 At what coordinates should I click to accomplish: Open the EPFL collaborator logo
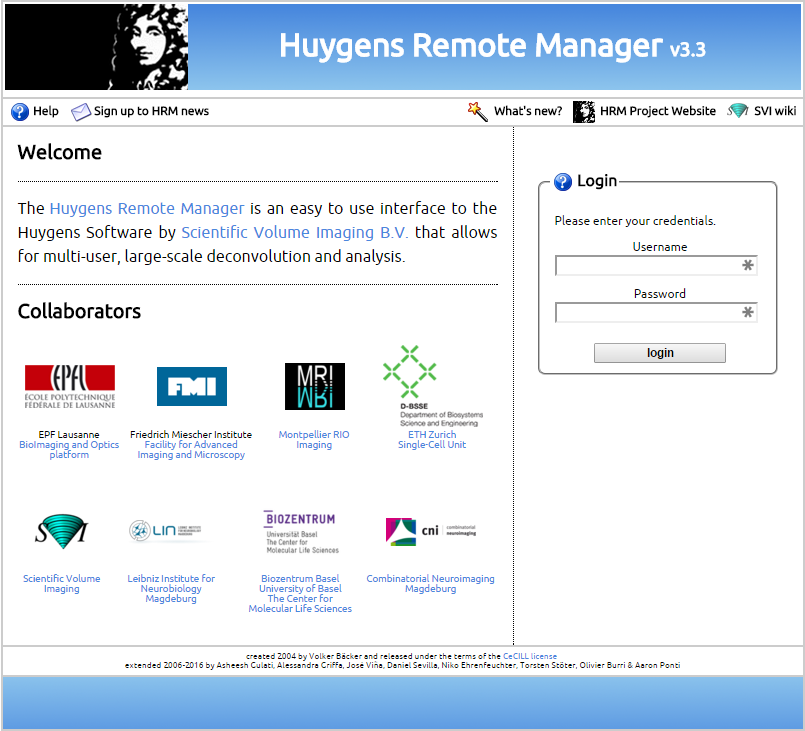[70, 387]
